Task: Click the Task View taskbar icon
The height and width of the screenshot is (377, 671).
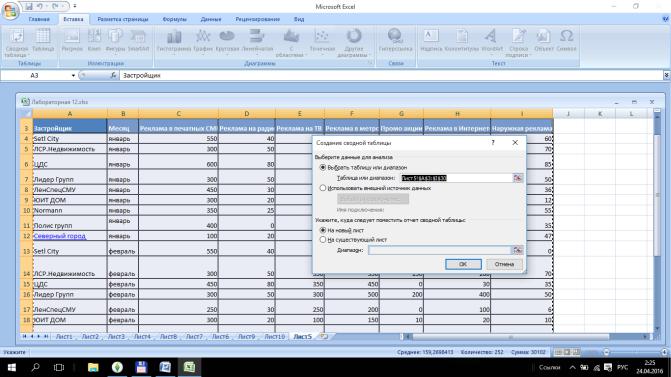Action: [59, 367]
